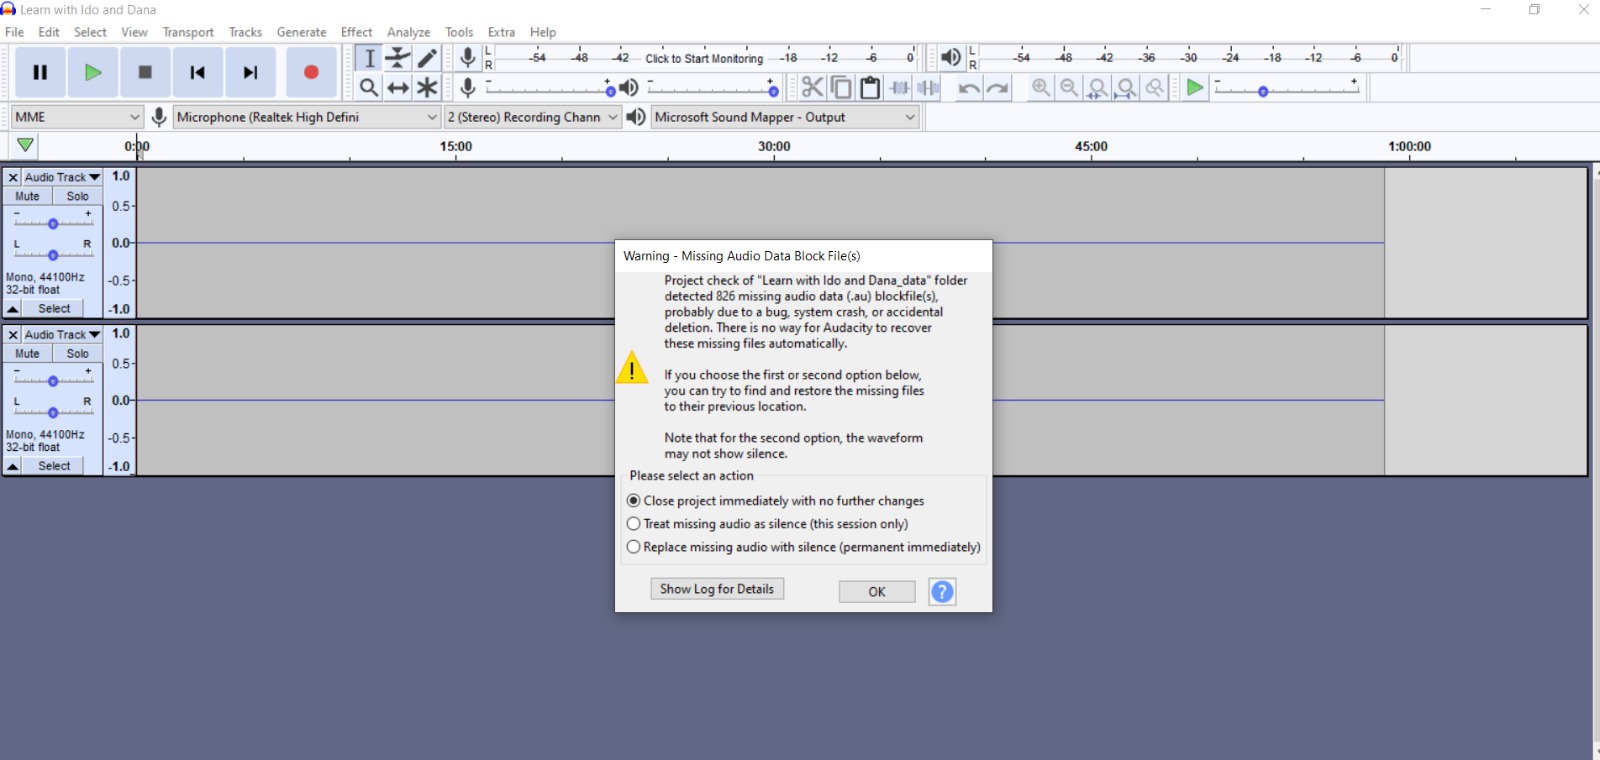Click the timeline options green triangle
This screenshot has height=760, width=1600.
pos(25,146)
